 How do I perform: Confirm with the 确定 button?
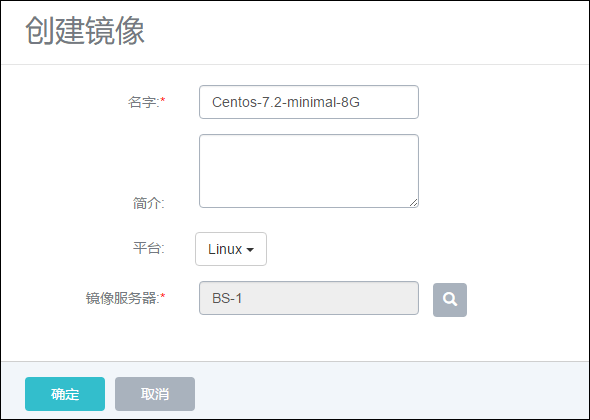[x=65, y=394]
